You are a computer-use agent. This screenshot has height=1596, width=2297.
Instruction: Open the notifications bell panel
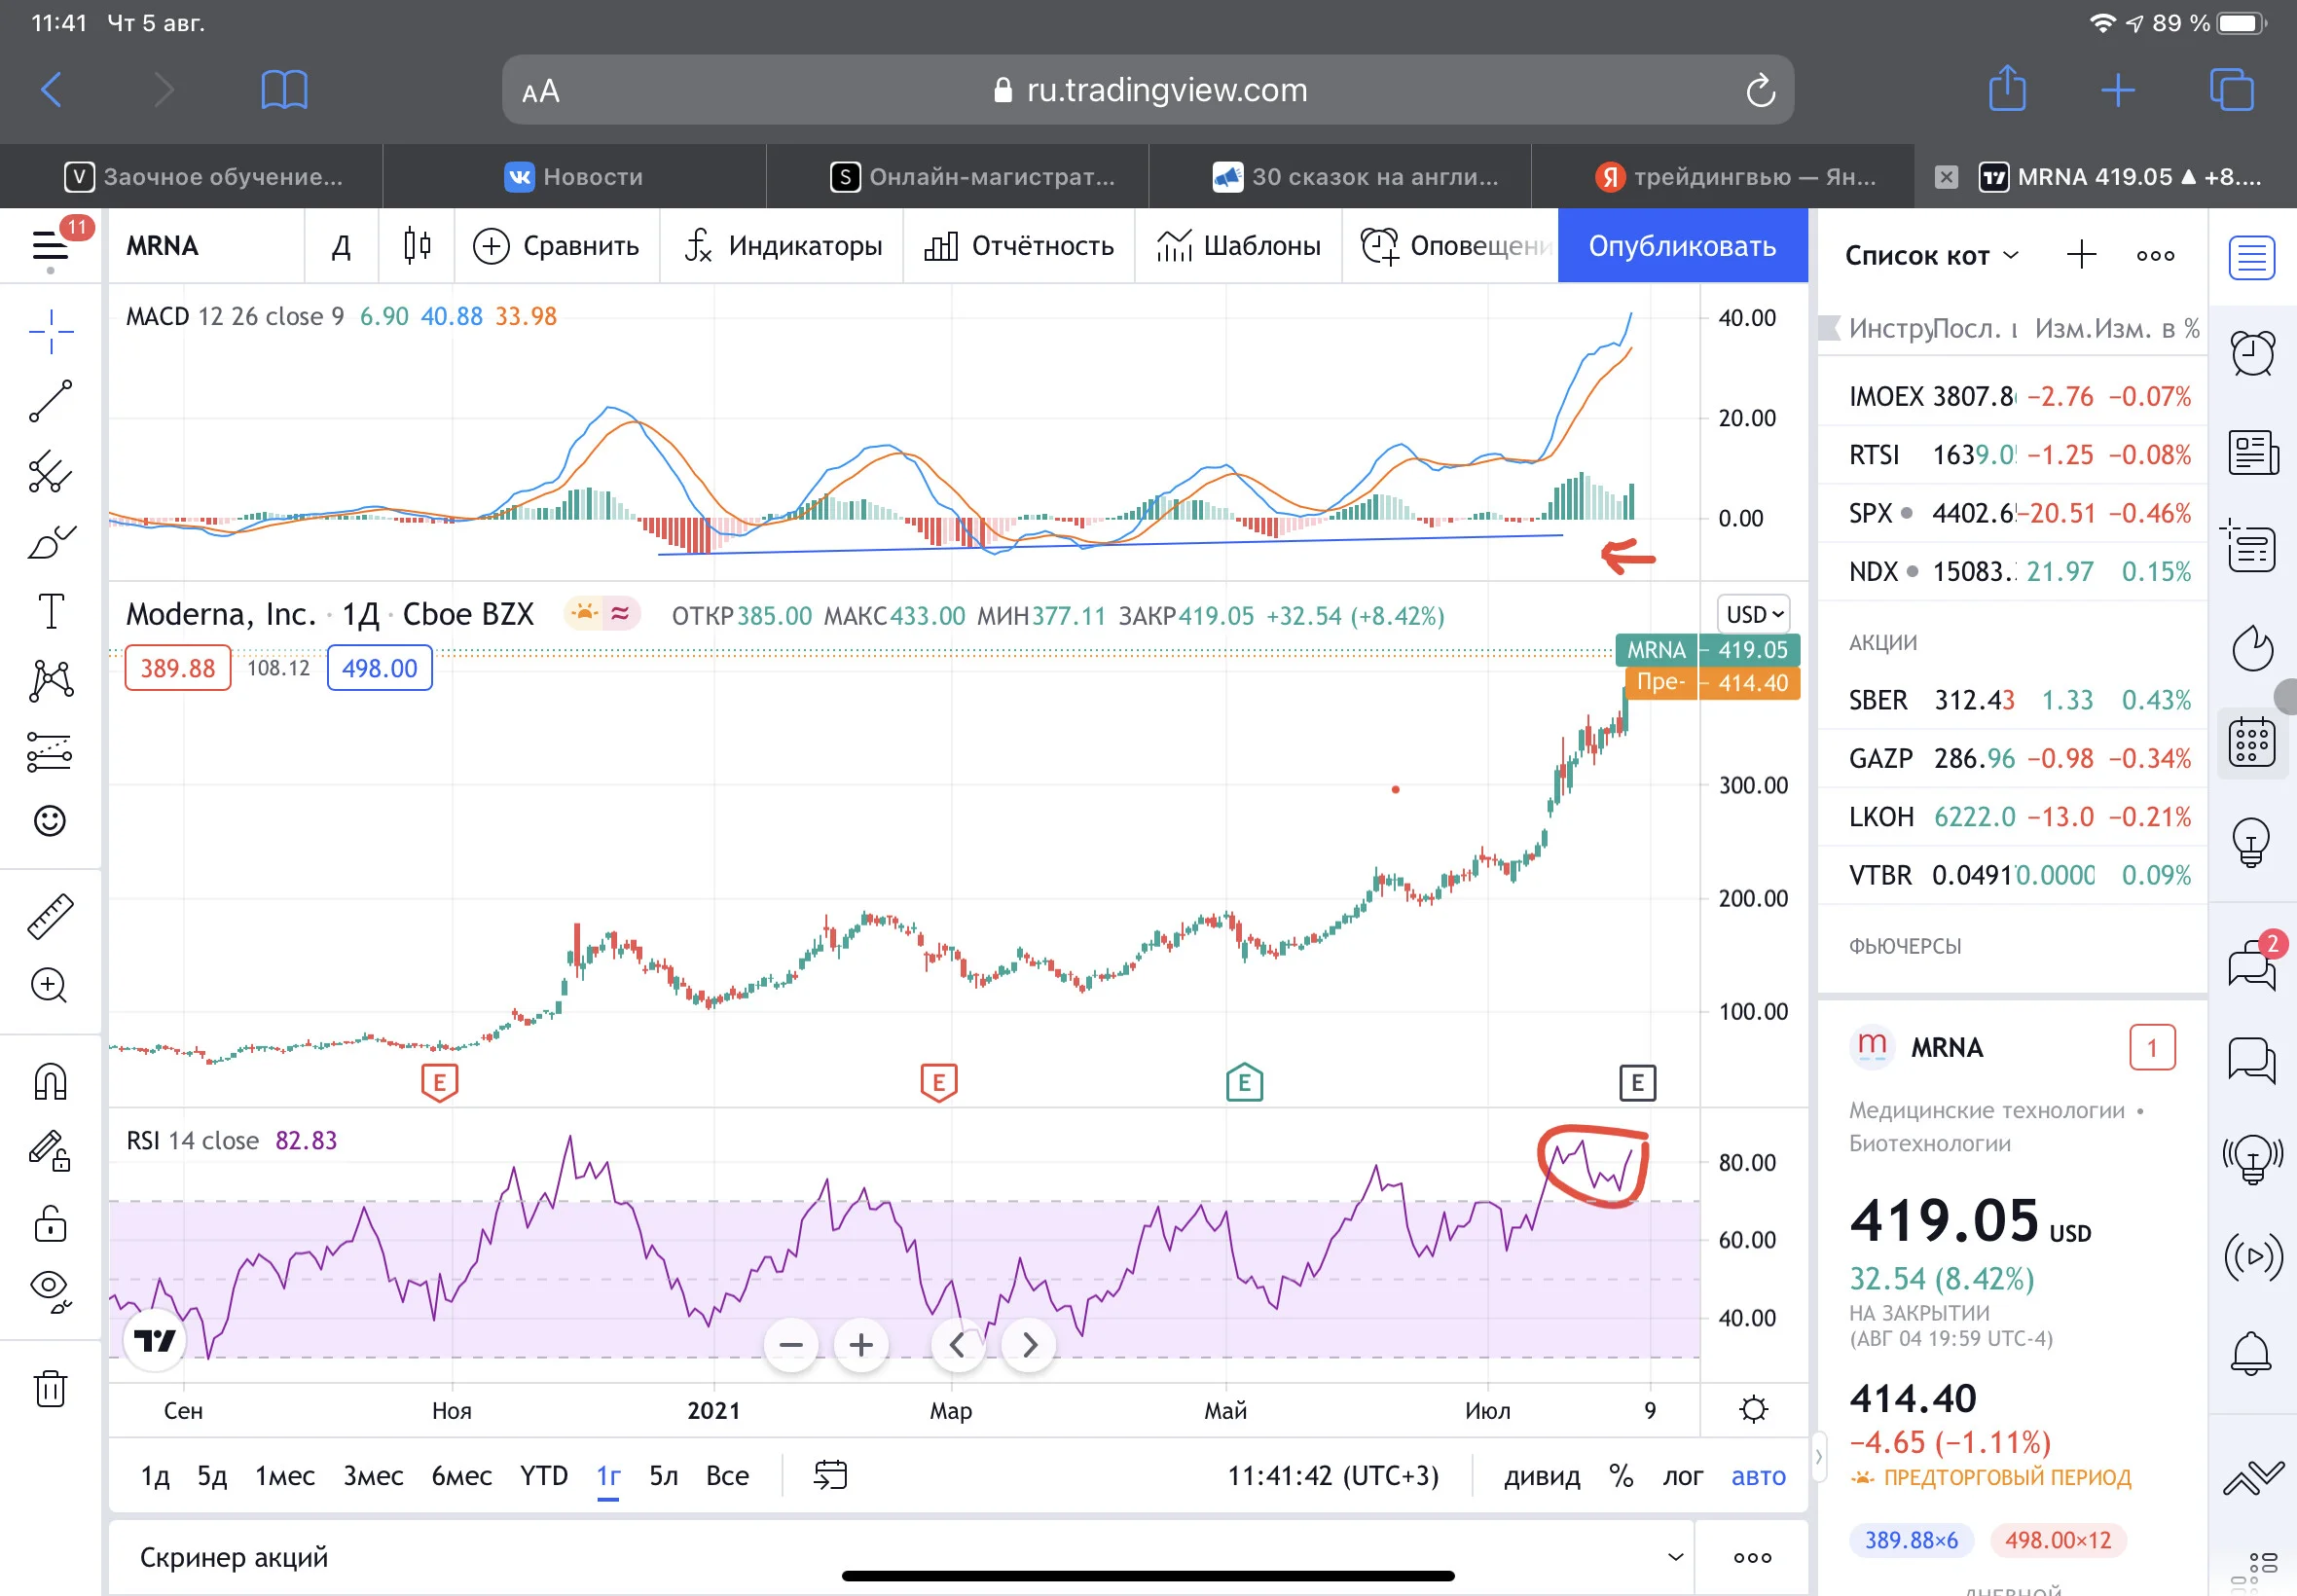[2252, 1353]
